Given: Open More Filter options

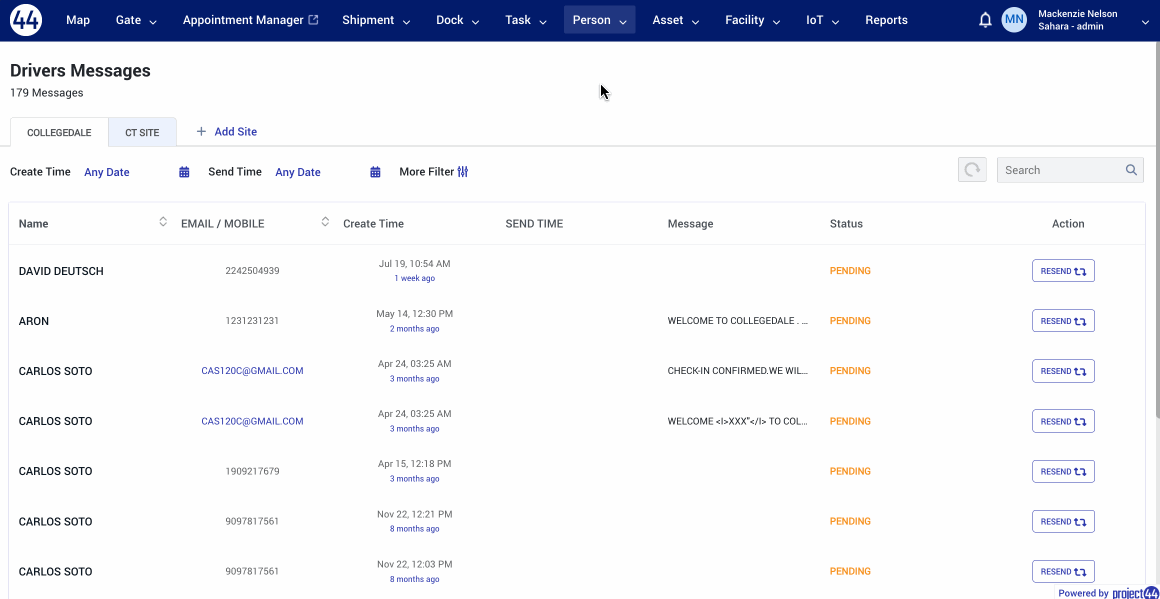Looking at the screenshot, I should pyautogui.click(x=434, y=172).
